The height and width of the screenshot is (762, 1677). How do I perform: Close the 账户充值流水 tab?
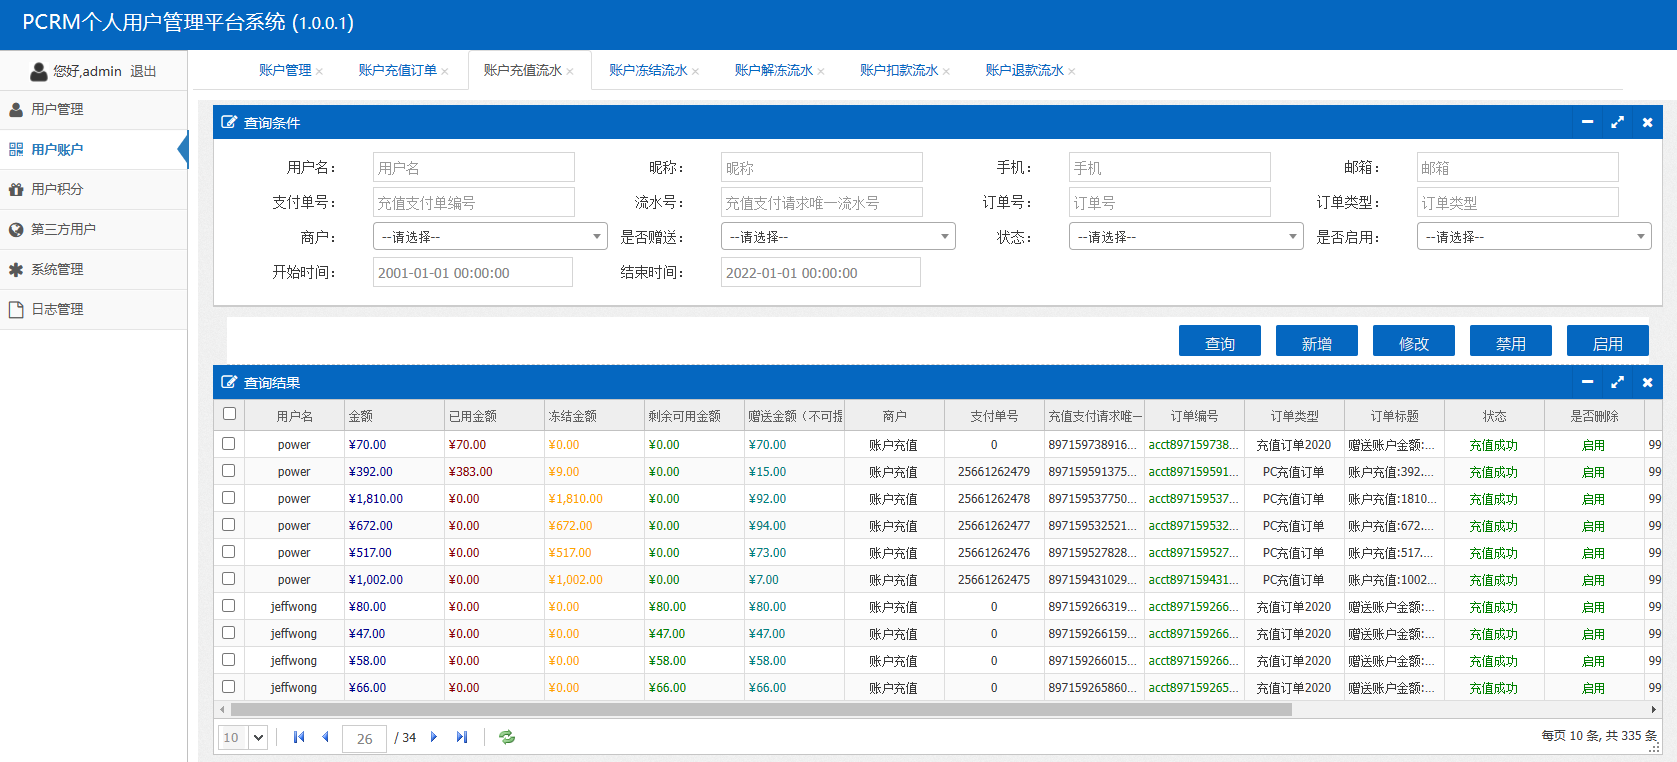pos(570,71)
